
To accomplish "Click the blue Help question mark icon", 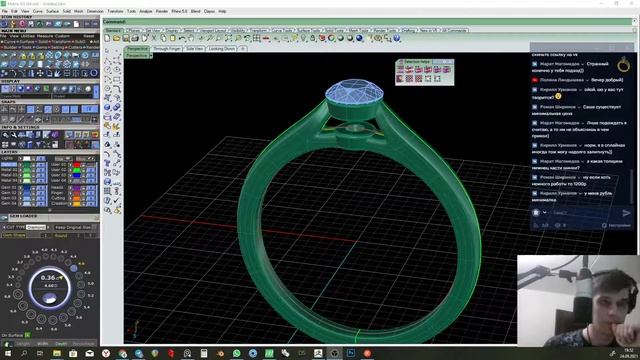I will click(x=397, y=38).
